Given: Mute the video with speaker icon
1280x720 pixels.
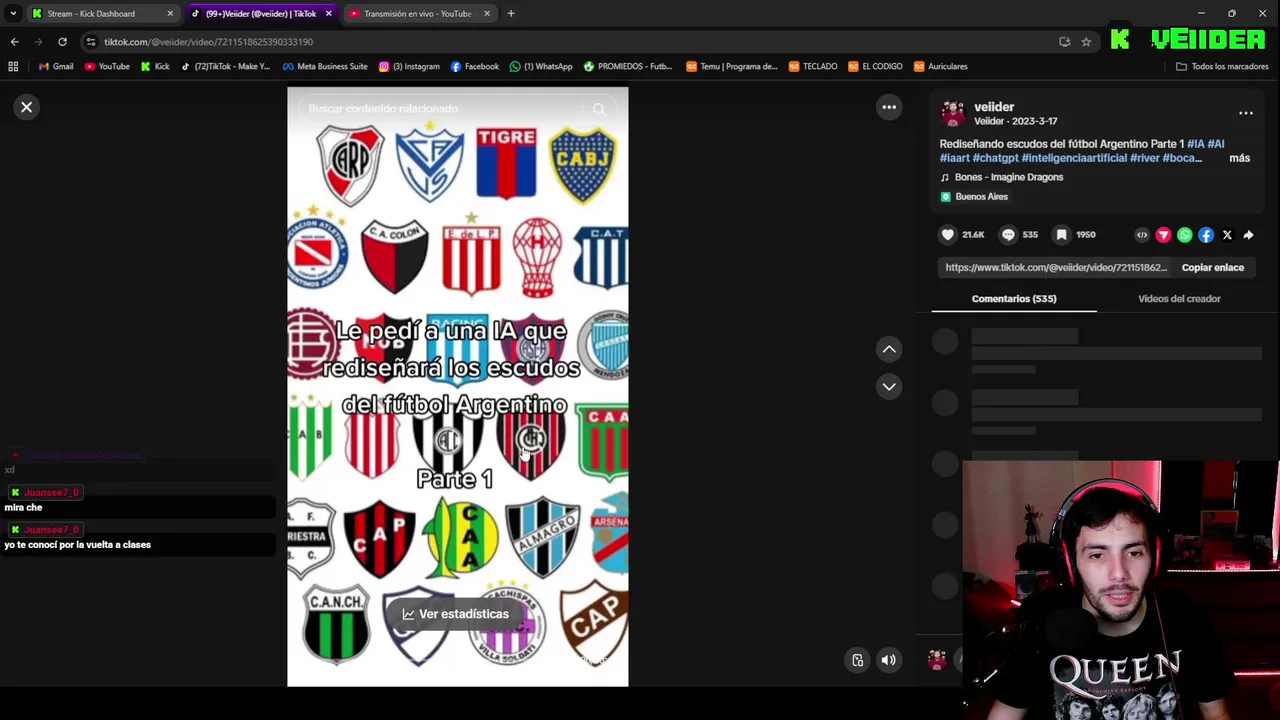Looking at the screenshot, I should [x=888, y=660].
